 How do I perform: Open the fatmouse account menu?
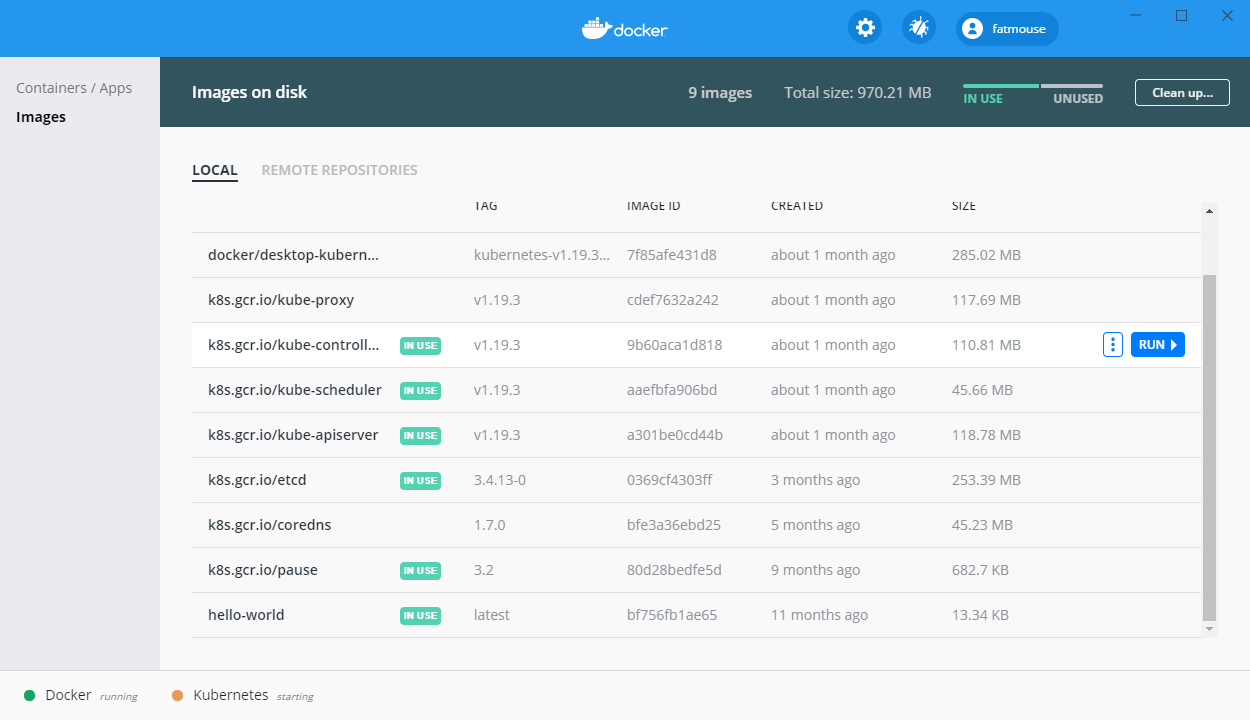pos(1007,29)
